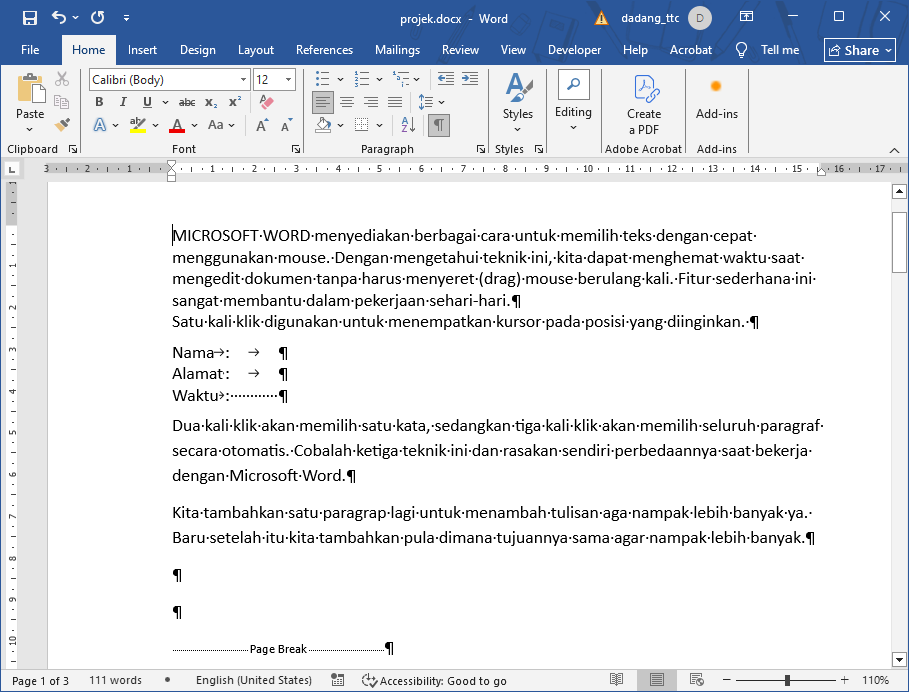Switch to the Design tab
Screen dimensions: 909x692
(x=198, y=50)
